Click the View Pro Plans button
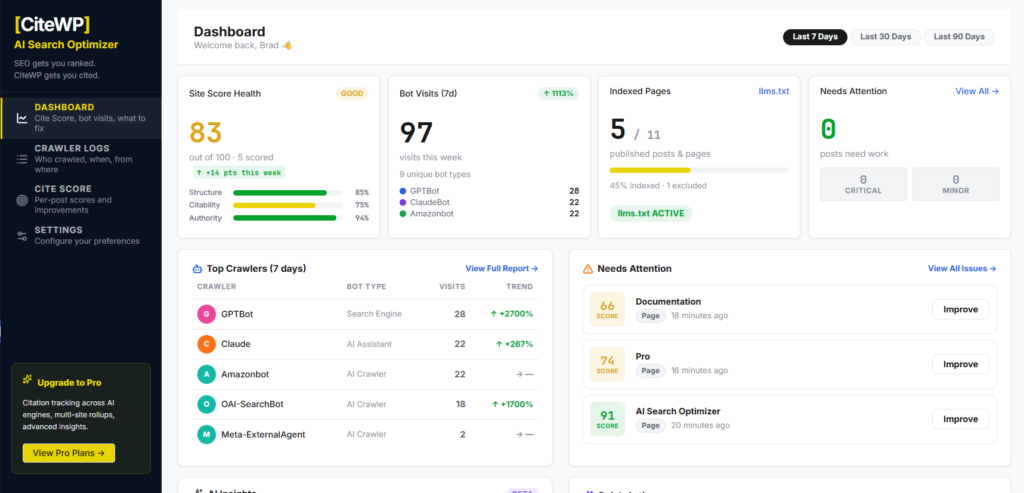Image resolution: width=1024 pixels, height=493 pixels. pos(69,453)
